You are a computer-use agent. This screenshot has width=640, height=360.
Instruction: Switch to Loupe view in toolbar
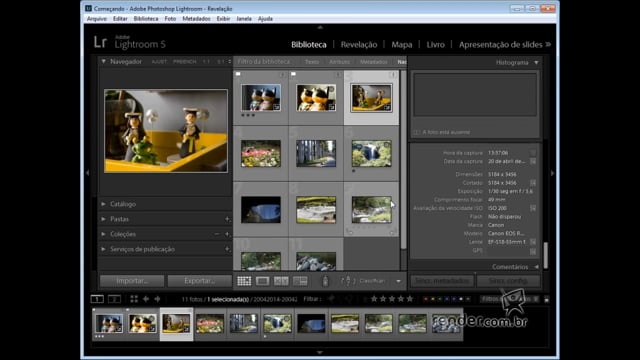click(x=262, y=281)
